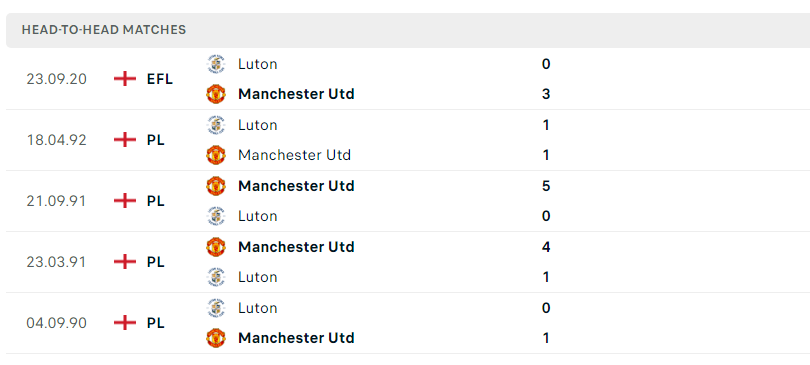This screenshot has width=810, height=365.
Task: Click the 23.09.20 match date
Action: click(x=56, y=79)
